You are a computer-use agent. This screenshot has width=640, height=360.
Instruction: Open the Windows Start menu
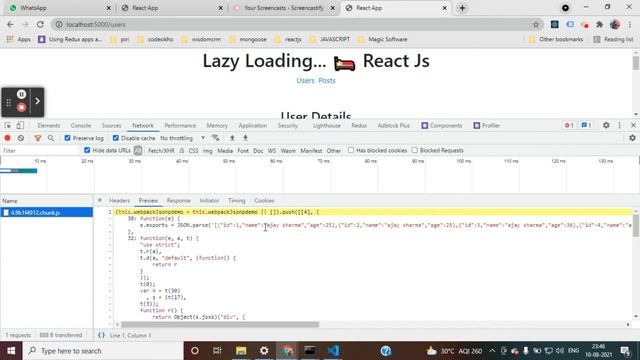(11, 351)
